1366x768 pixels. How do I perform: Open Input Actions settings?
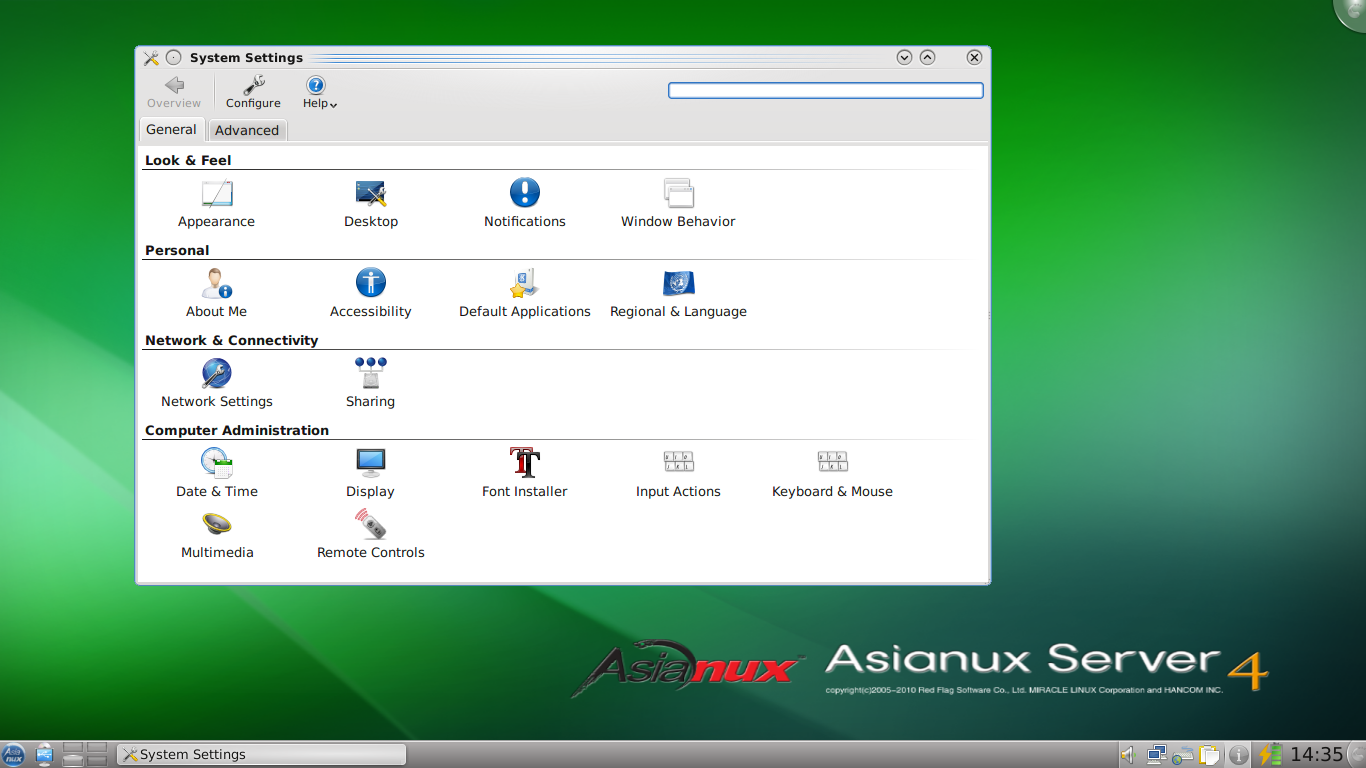pyautogui.click(x=678, y=474)
